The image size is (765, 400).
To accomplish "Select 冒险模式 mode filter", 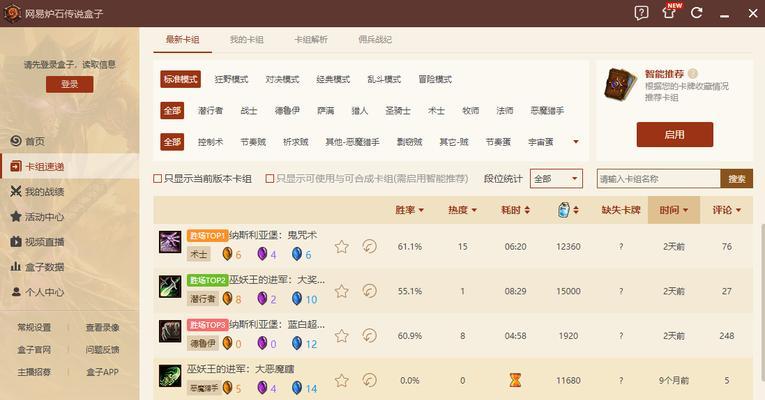I will point(435,79).
